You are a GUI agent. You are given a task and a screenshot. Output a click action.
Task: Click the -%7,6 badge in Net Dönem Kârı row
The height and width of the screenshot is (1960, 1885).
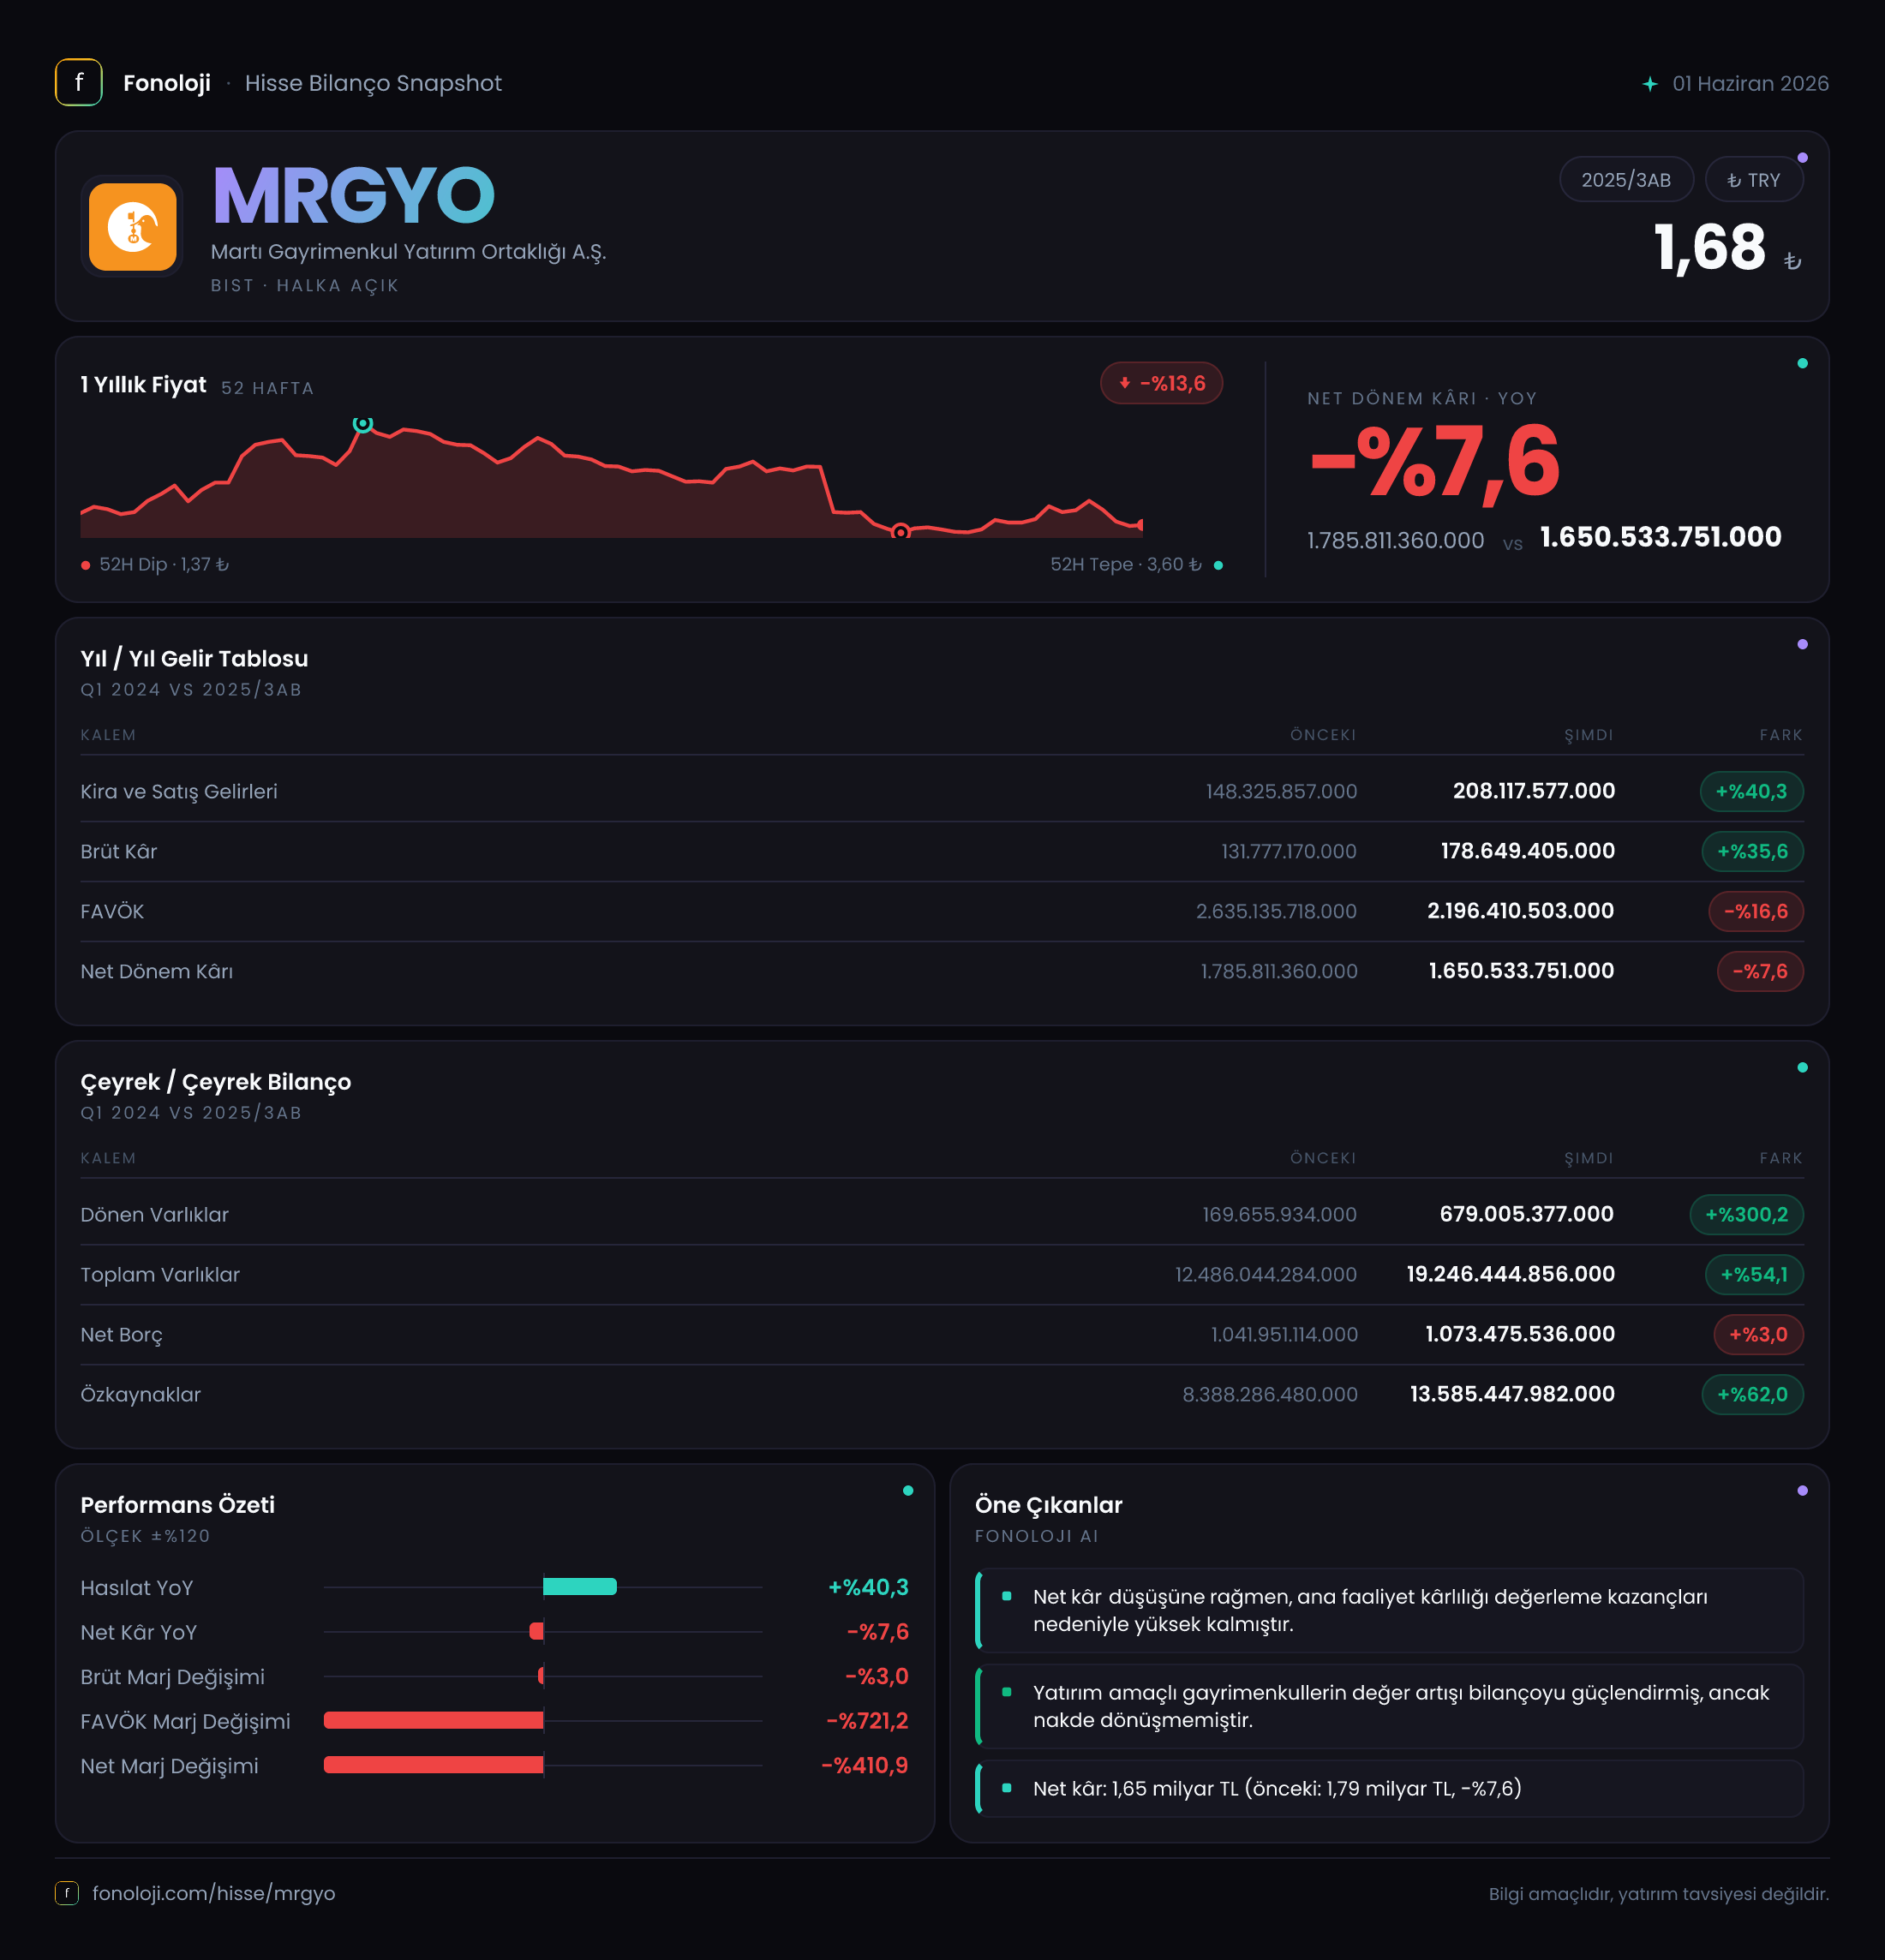coord(1760,971)
